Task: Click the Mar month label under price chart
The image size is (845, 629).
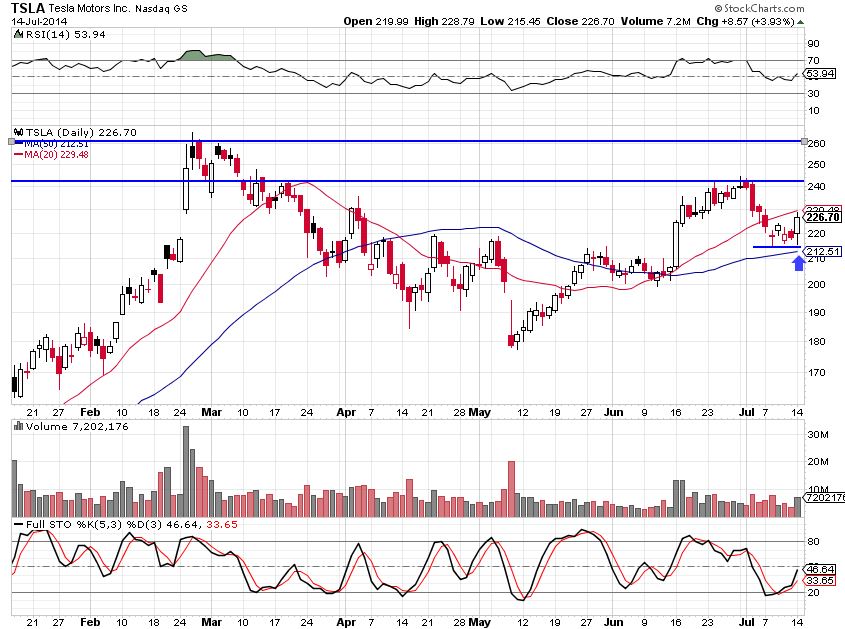Action: coord(211,412)
